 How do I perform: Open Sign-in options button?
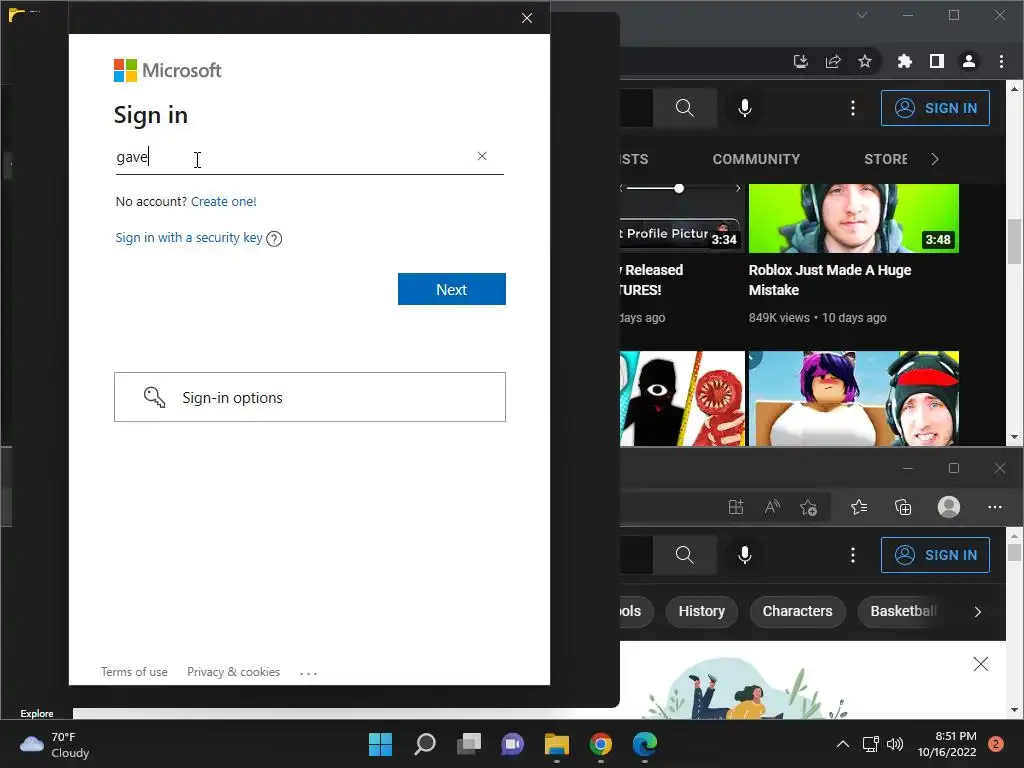[310, 397]
